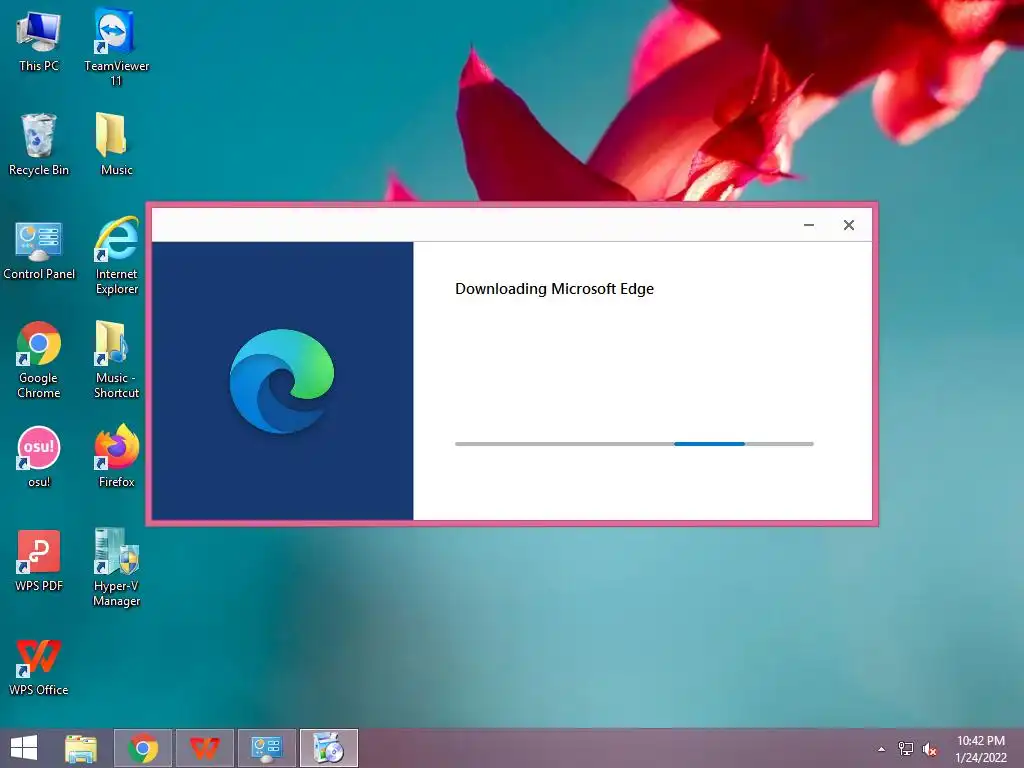This screenshot has width=1024, height=768.
Task: Select the Internet Explorer shortcut
Action: point(116,256)
